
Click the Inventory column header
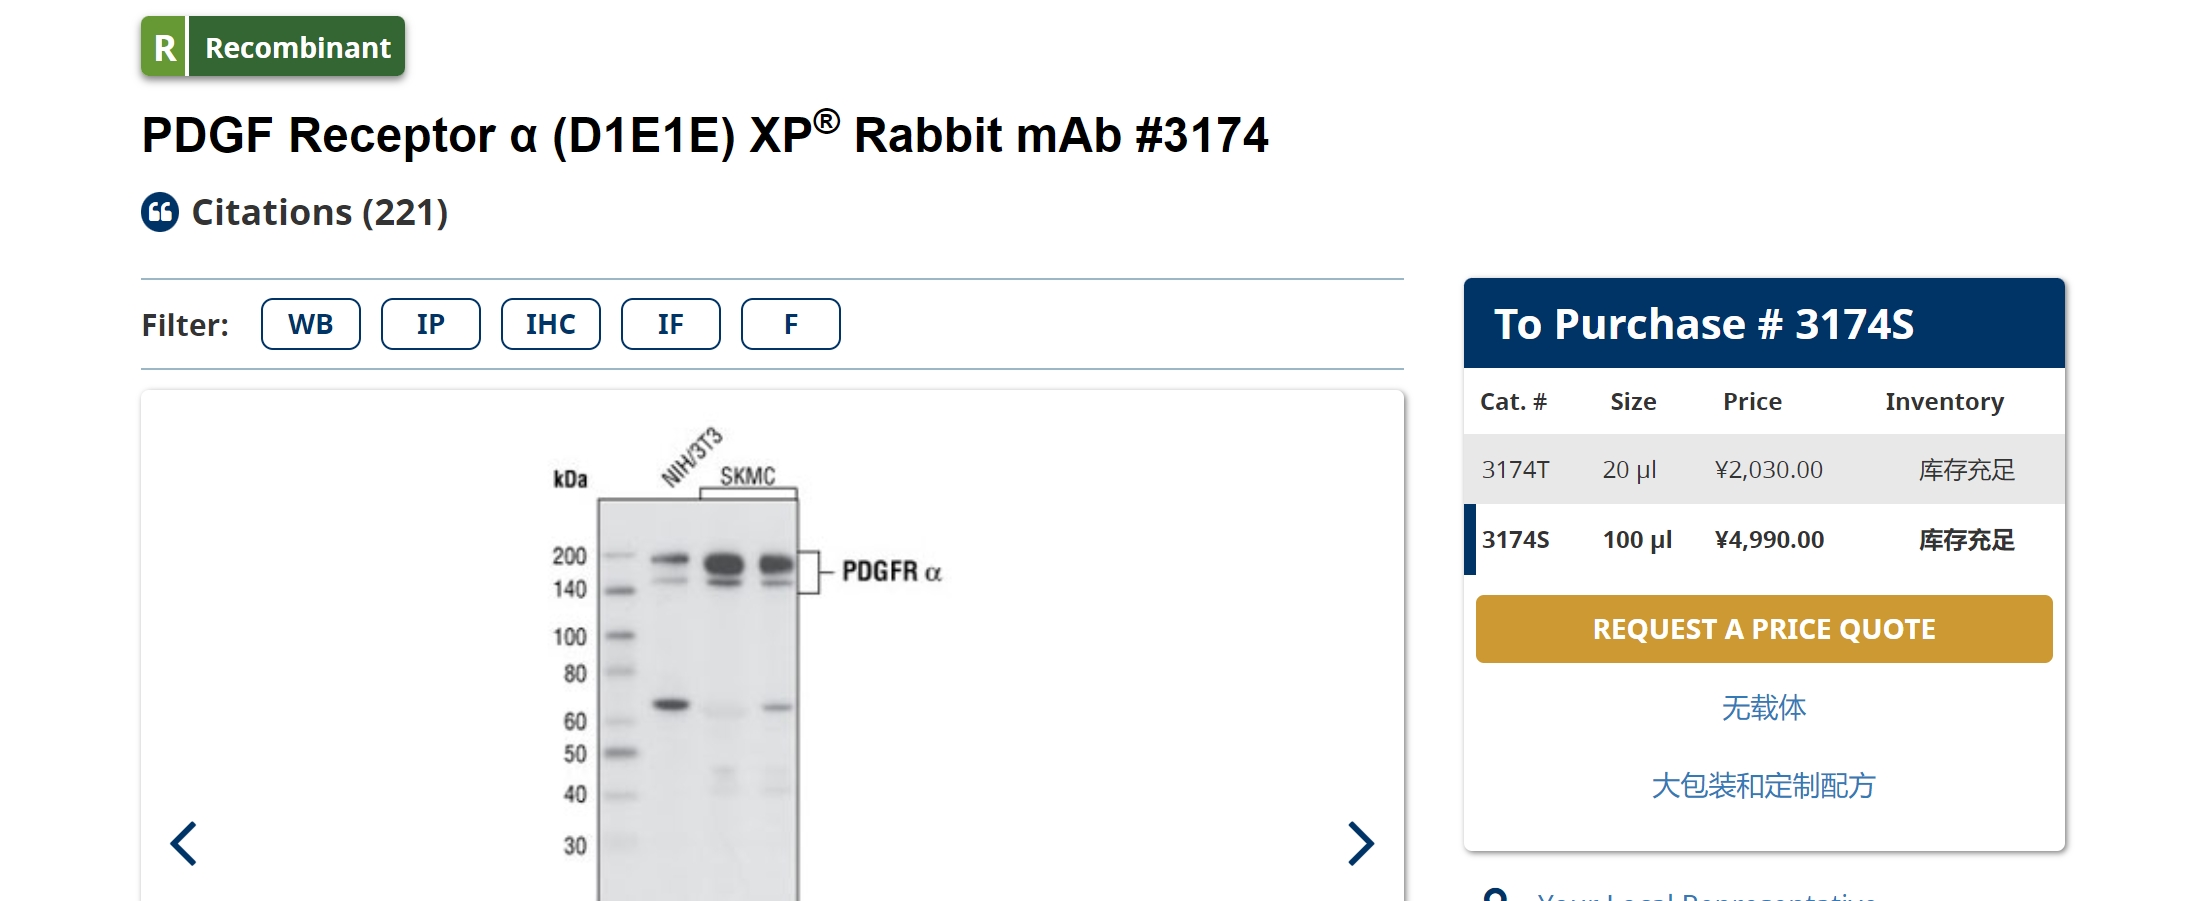pos(1944,402)
